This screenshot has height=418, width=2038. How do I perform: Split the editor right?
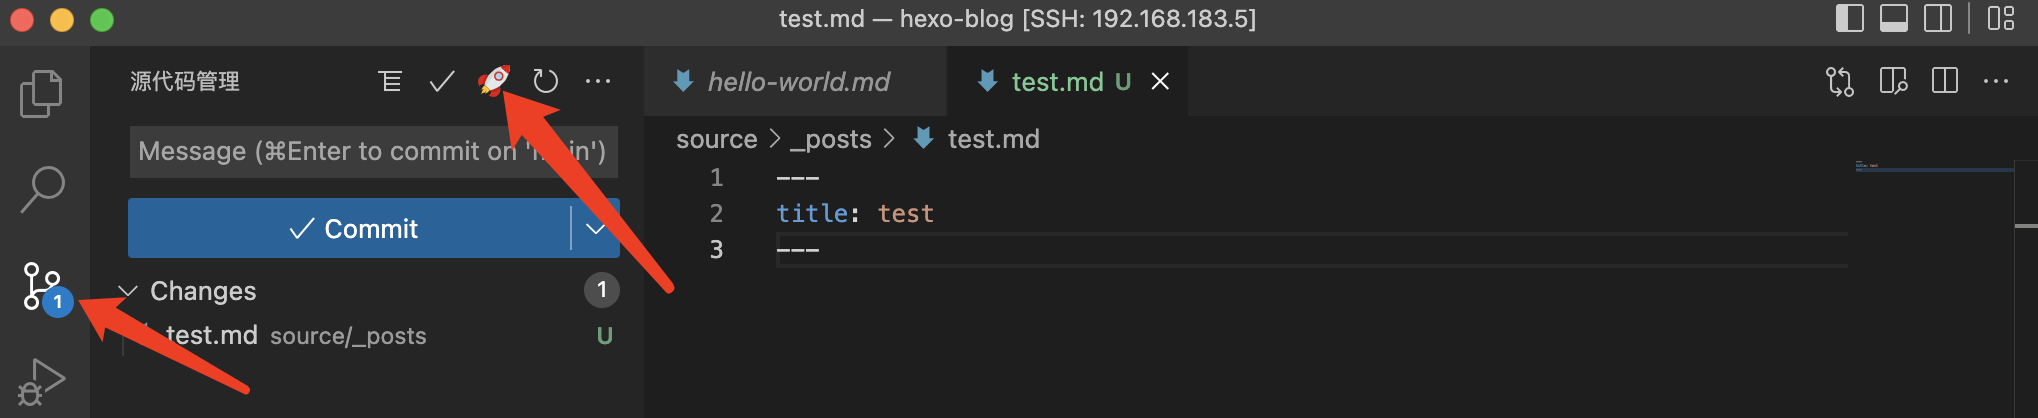click(1945, 81)
